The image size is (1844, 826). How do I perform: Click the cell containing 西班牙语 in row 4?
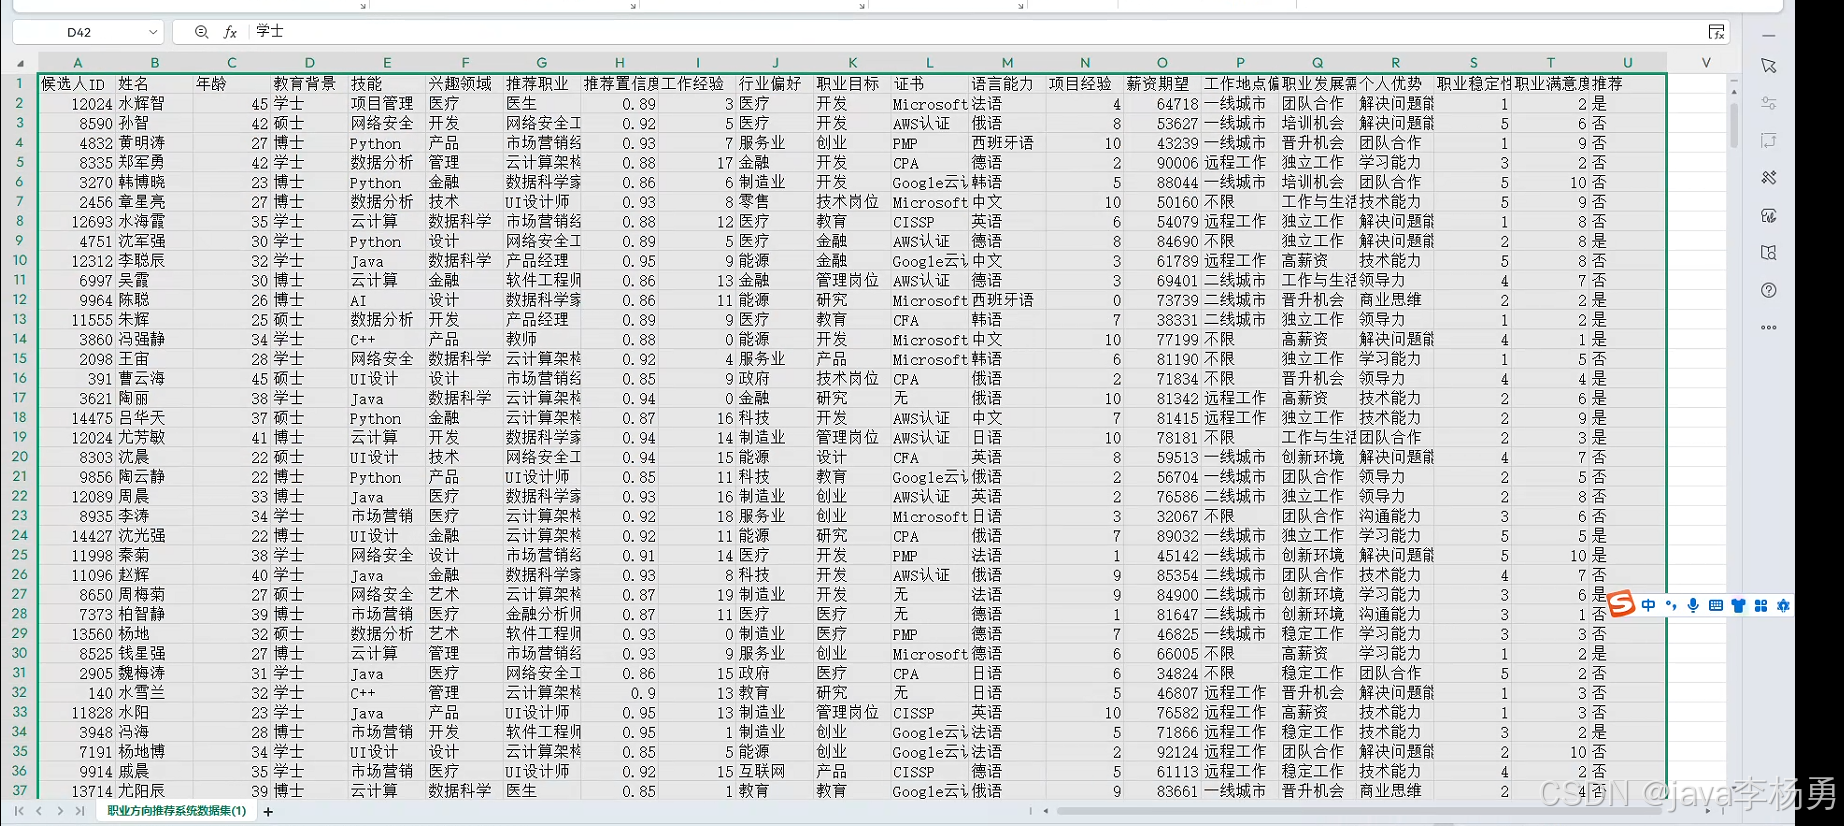1007,143
